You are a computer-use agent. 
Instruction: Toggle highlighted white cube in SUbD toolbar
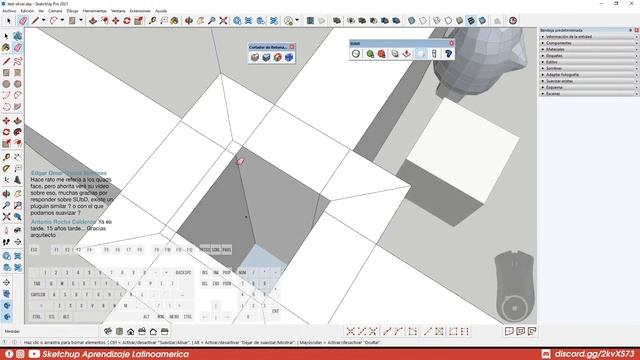421,54
